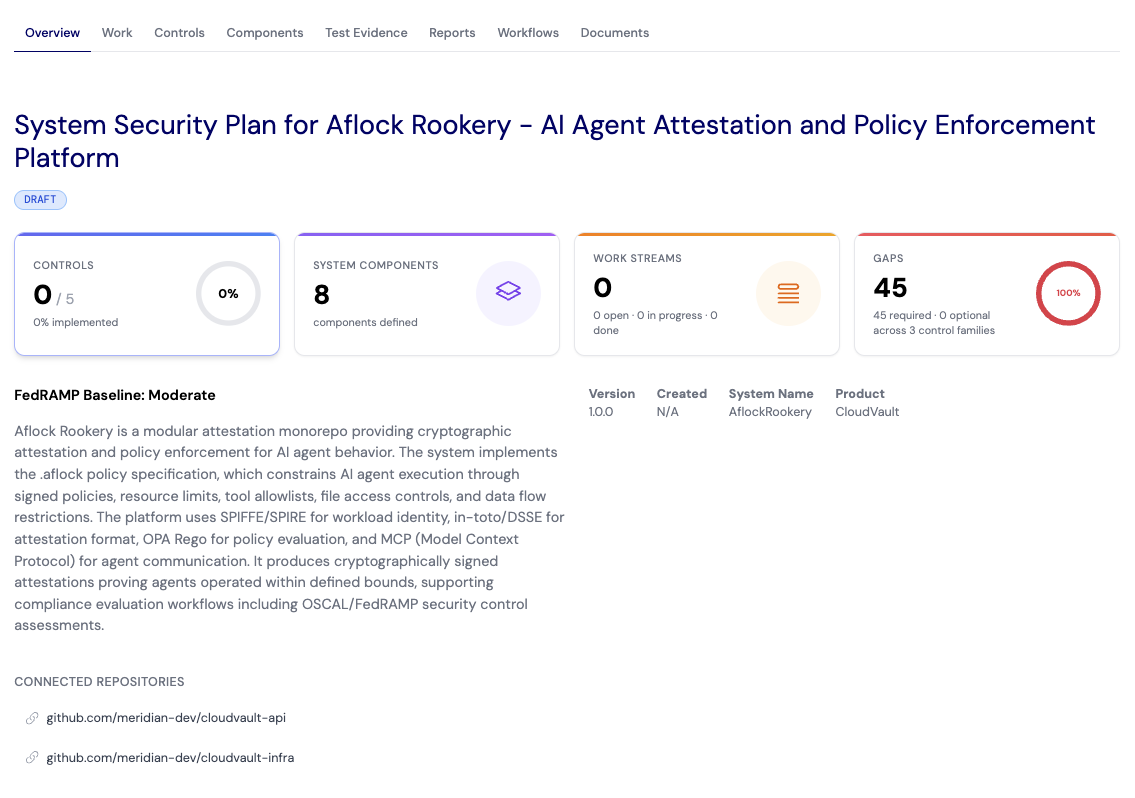Click the system name 'AflockRookery'
Image resolution: width=1135 pixels, height=798 pixels.
coord(770,411)
